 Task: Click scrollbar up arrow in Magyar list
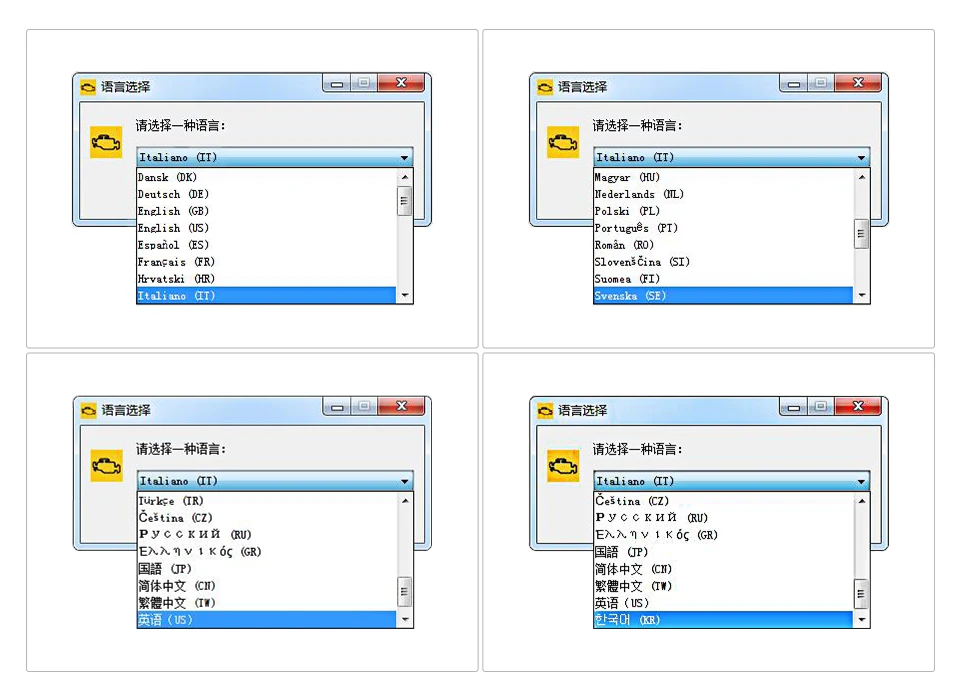pyautogui.click(x=861, y=177)
